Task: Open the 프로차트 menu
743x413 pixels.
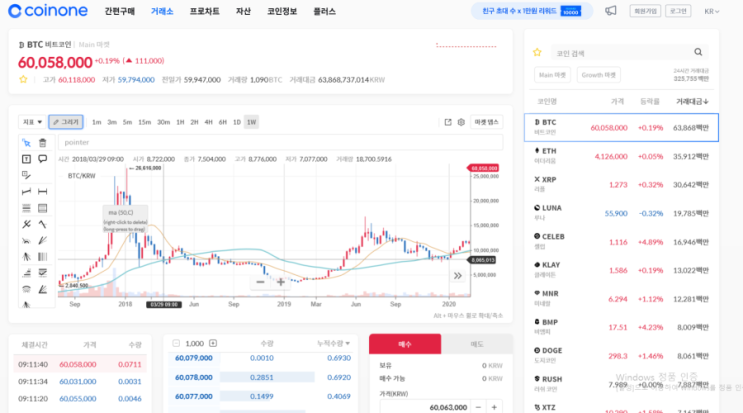Action: [205, 11]
